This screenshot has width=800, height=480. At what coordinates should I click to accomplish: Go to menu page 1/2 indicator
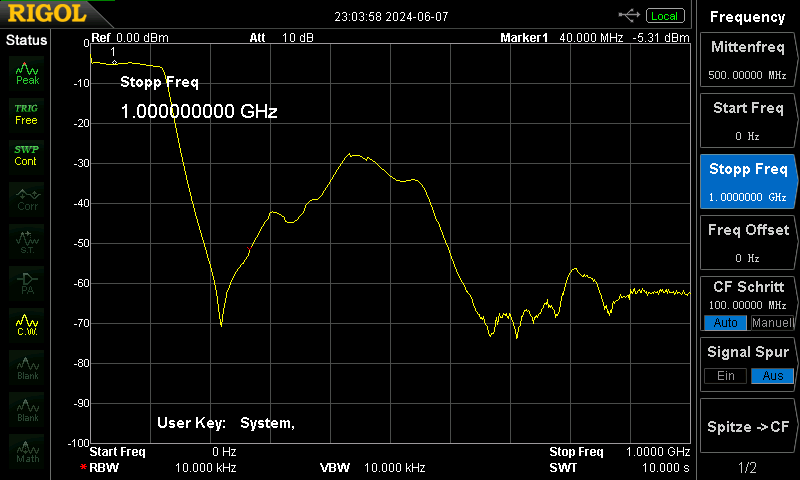(747, 467)
